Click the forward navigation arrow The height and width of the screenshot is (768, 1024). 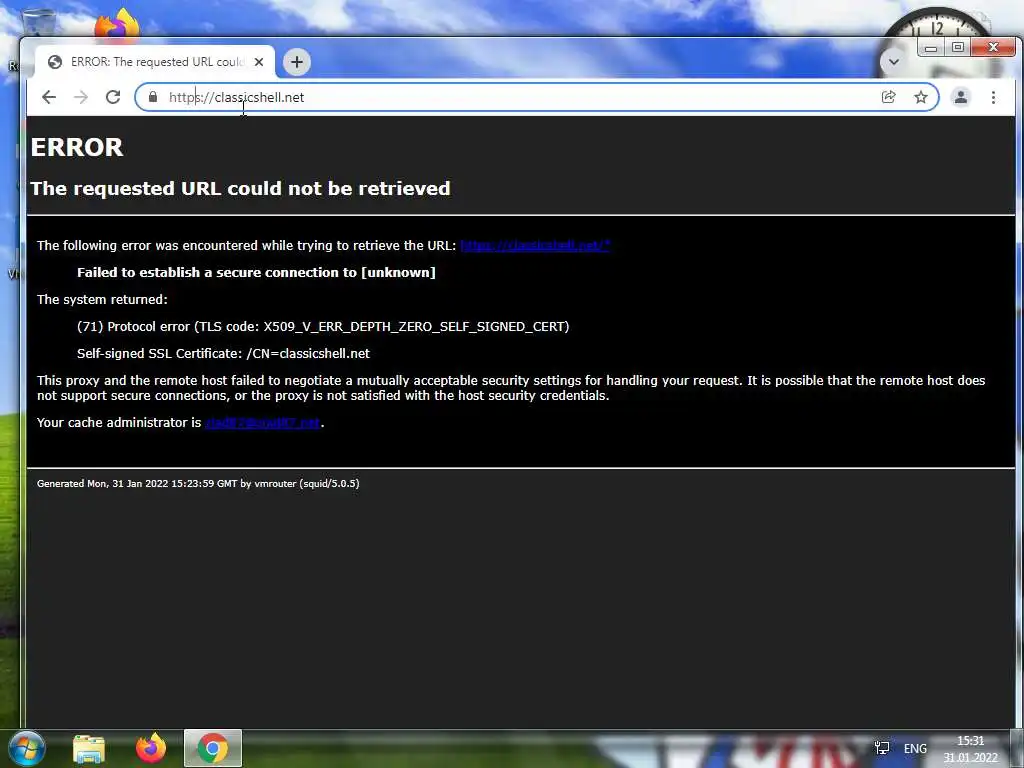(81, 97)
